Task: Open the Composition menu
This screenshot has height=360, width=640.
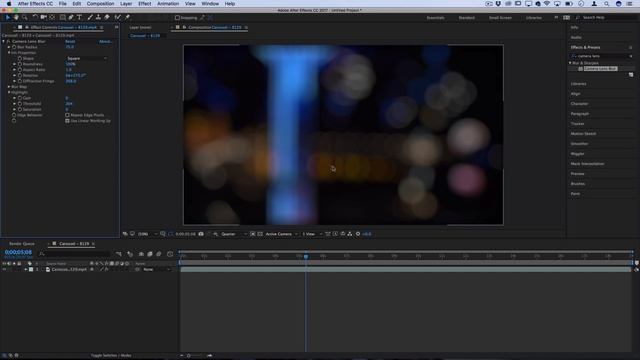Action: tap(100, 4)
